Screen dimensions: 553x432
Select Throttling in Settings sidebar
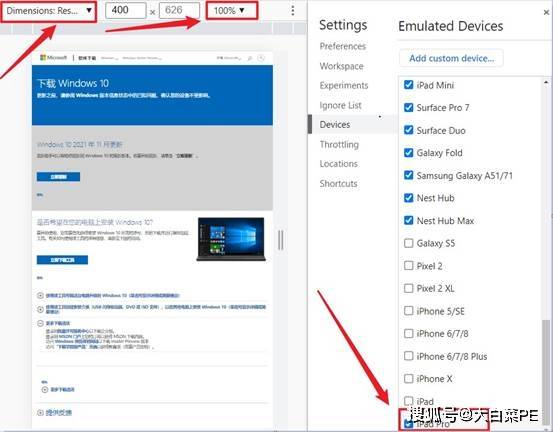click(339, 144)
